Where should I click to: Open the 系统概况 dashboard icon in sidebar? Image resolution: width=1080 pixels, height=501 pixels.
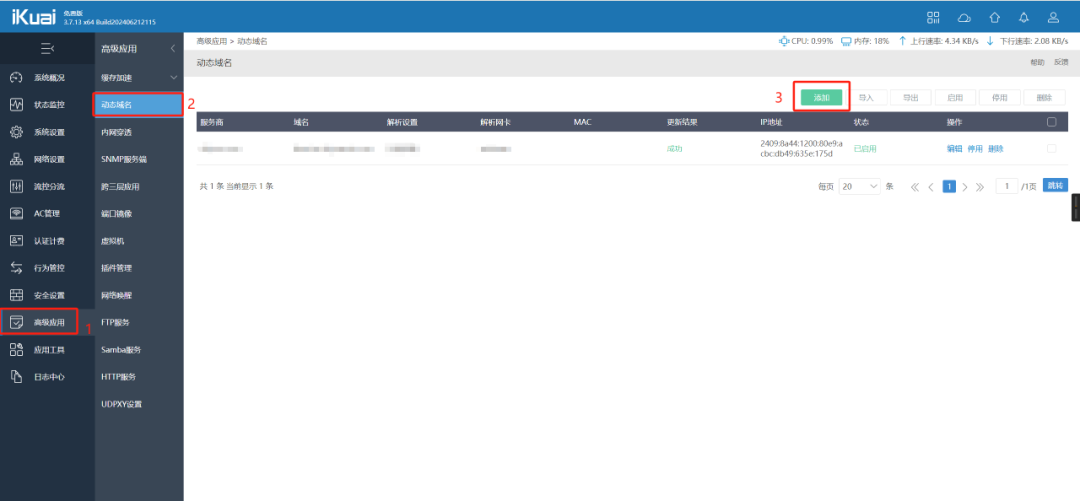pos(17,78)
